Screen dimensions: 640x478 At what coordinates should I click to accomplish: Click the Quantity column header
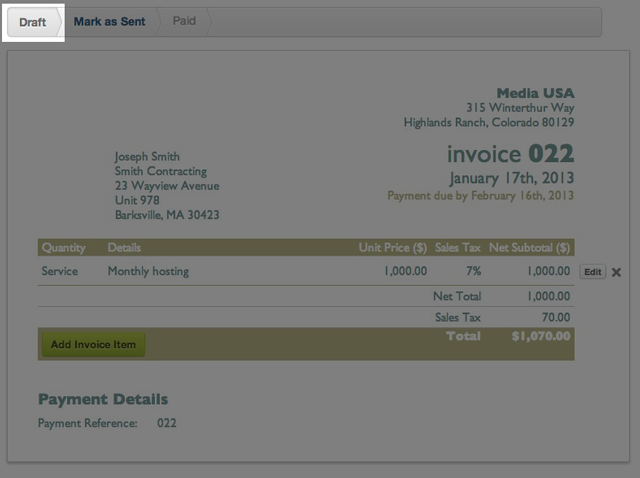[x=63, y=248]
